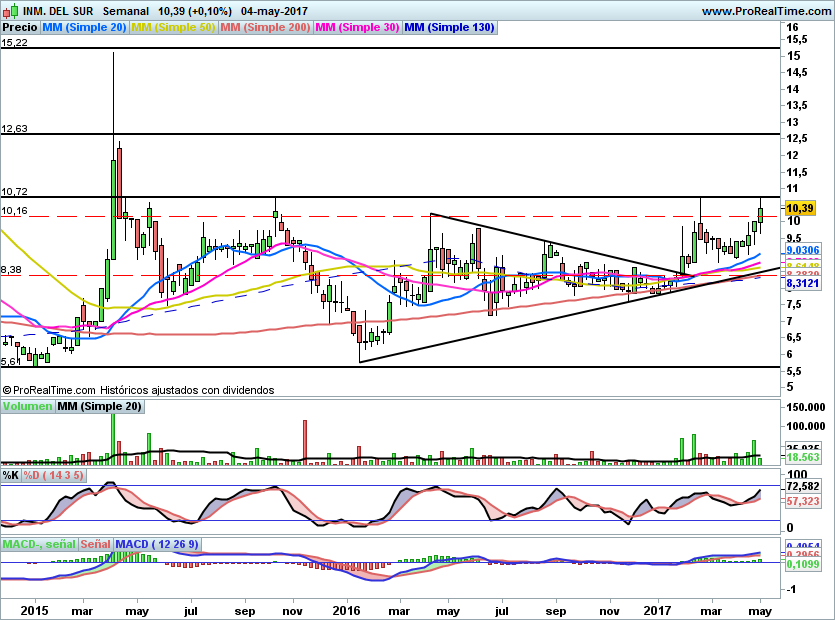Click the 12,63 resistance level label
Screen dimensions: 835x620
14,128
